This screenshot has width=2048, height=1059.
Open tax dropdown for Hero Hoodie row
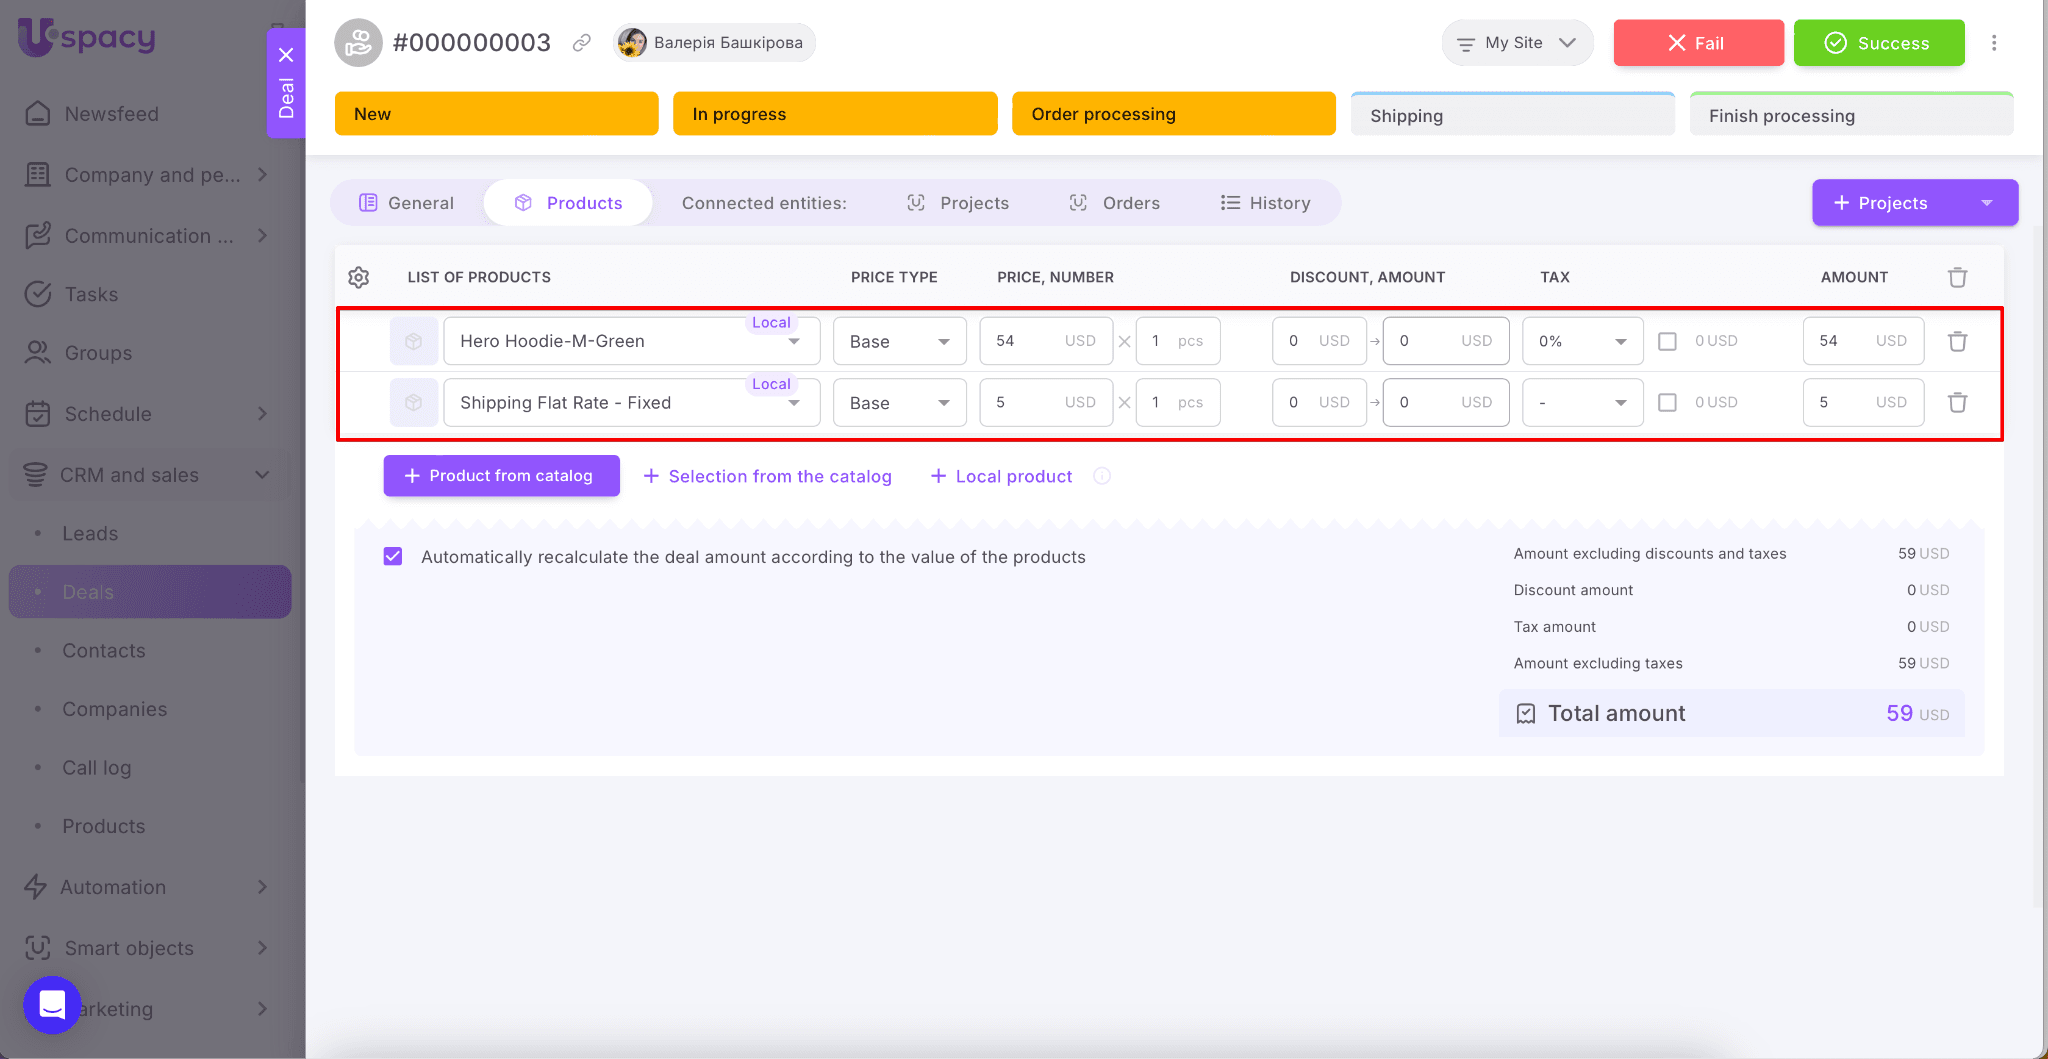point(1582,341)
